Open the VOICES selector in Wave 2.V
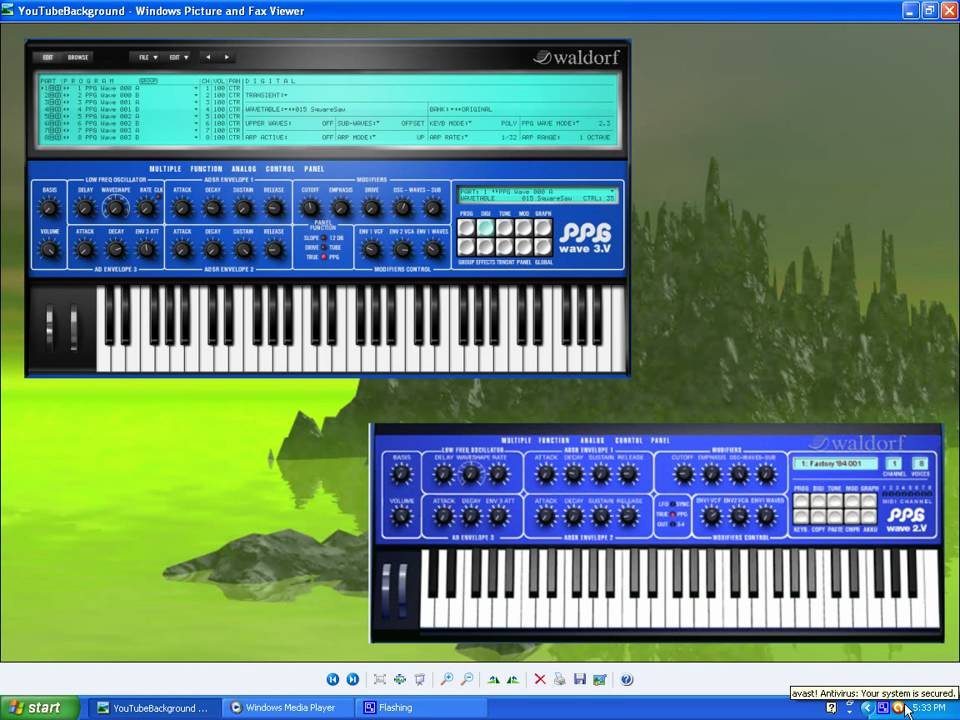960x720 pixels. click(920, 463)
